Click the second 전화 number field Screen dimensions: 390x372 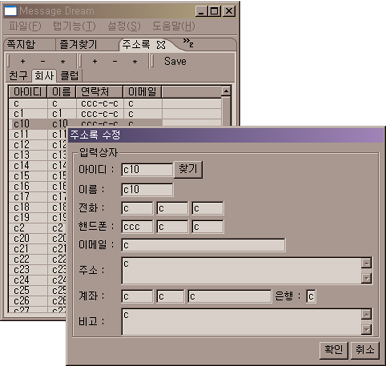click(x=172, y=209)
